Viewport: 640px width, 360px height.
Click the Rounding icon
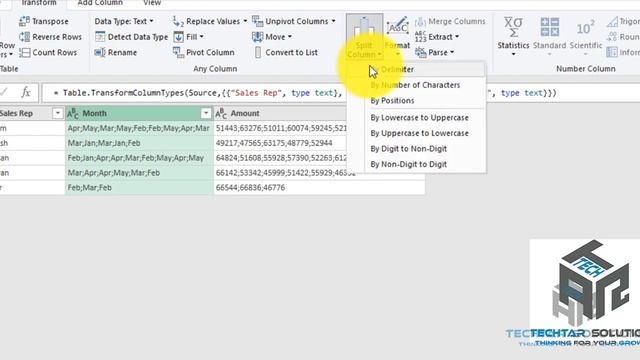612,37
